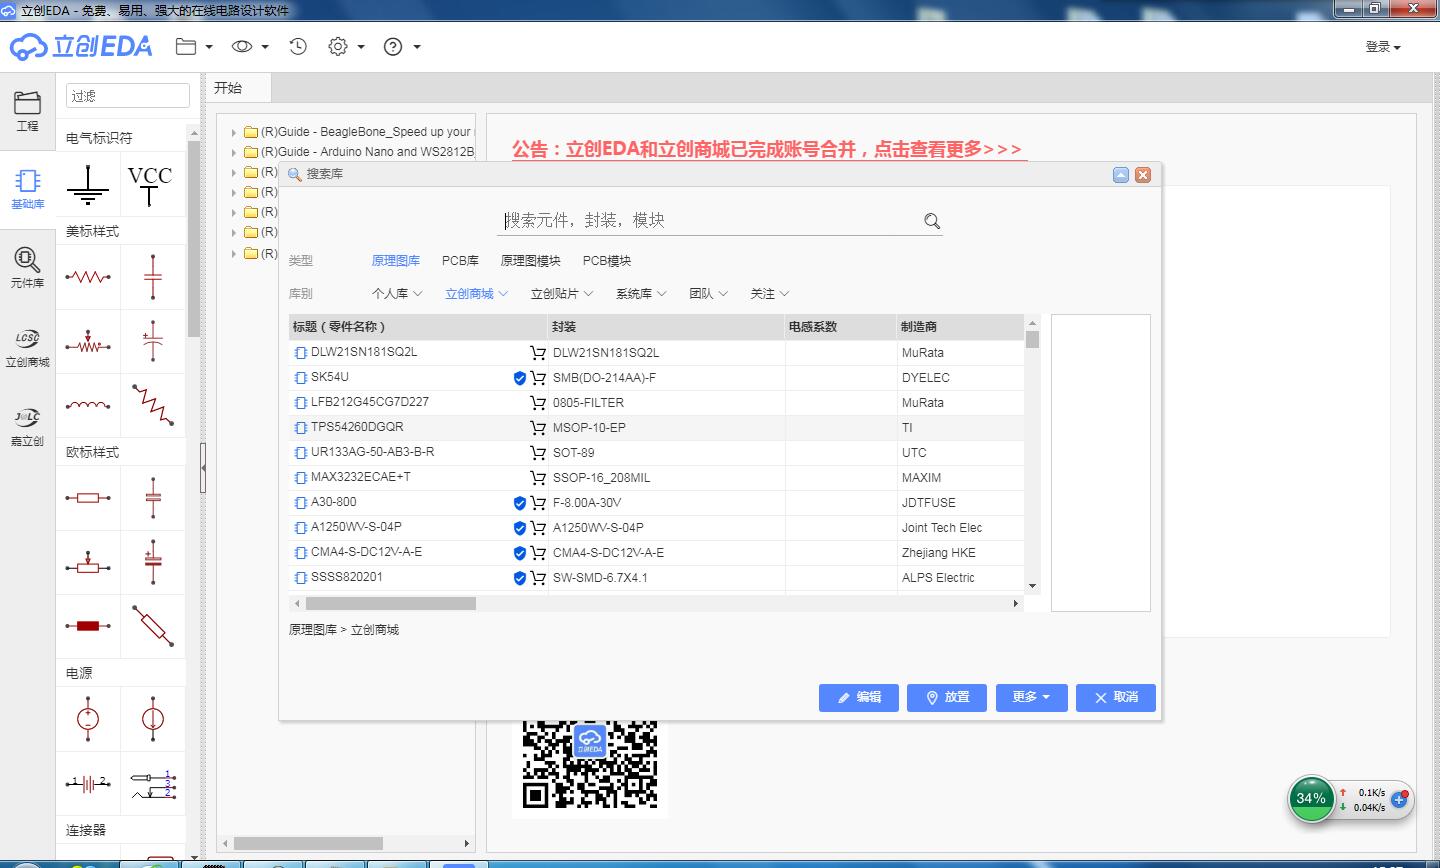Place the ground symbol
This screenshot has width=1440, height=868.
(x=88, y=184)
